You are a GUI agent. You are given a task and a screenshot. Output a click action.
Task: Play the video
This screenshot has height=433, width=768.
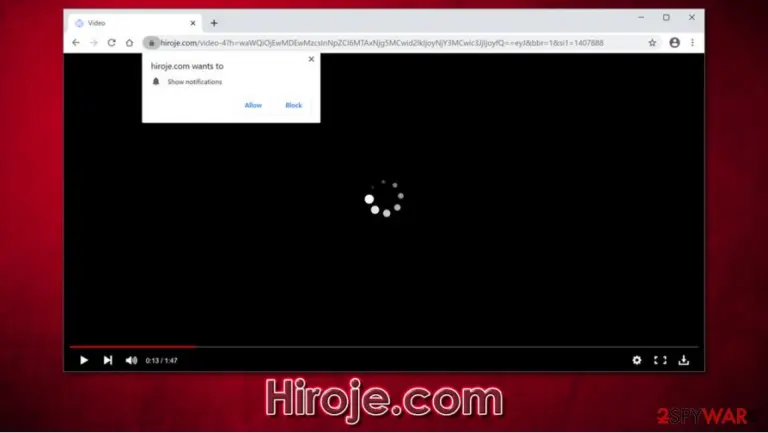click(x=84, y=361)
